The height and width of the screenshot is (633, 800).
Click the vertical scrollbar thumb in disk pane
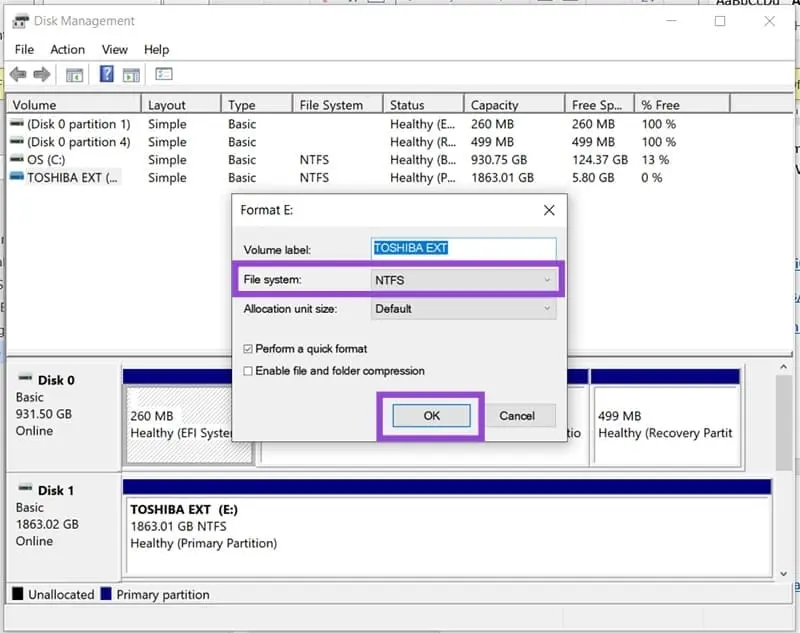pos(784,423)
